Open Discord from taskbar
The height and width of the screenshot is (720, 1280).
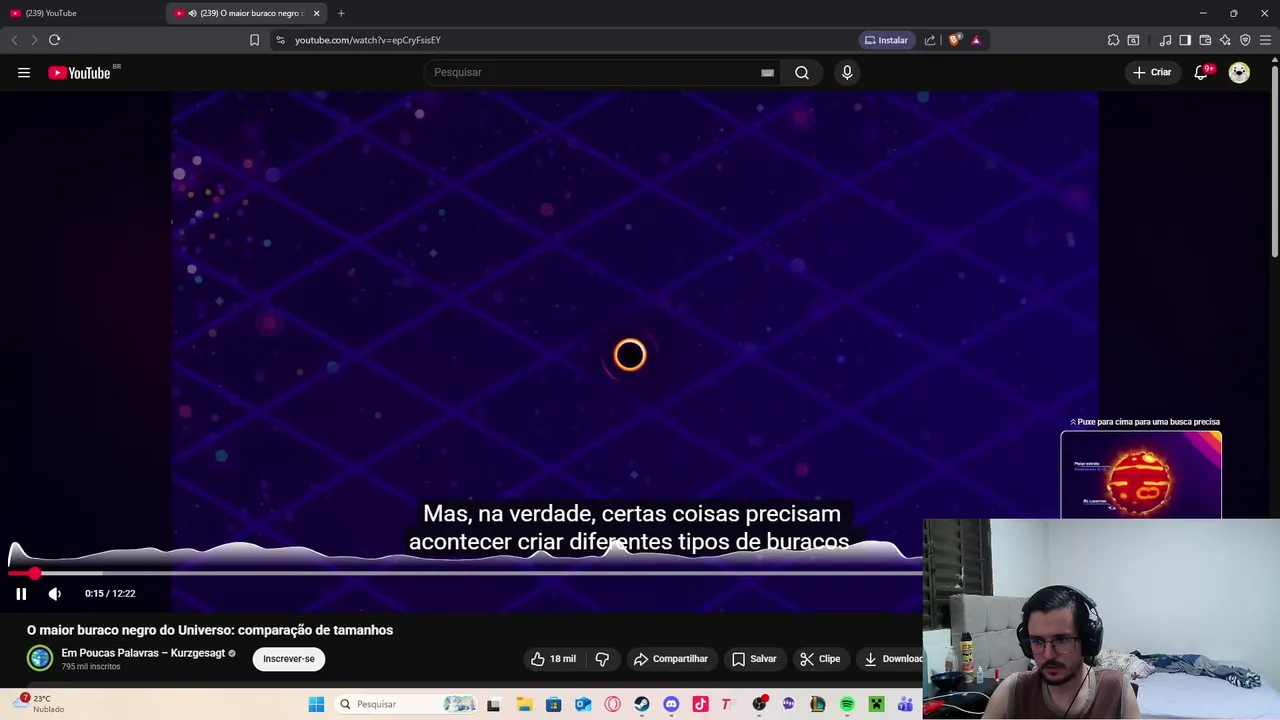(671, 704)
